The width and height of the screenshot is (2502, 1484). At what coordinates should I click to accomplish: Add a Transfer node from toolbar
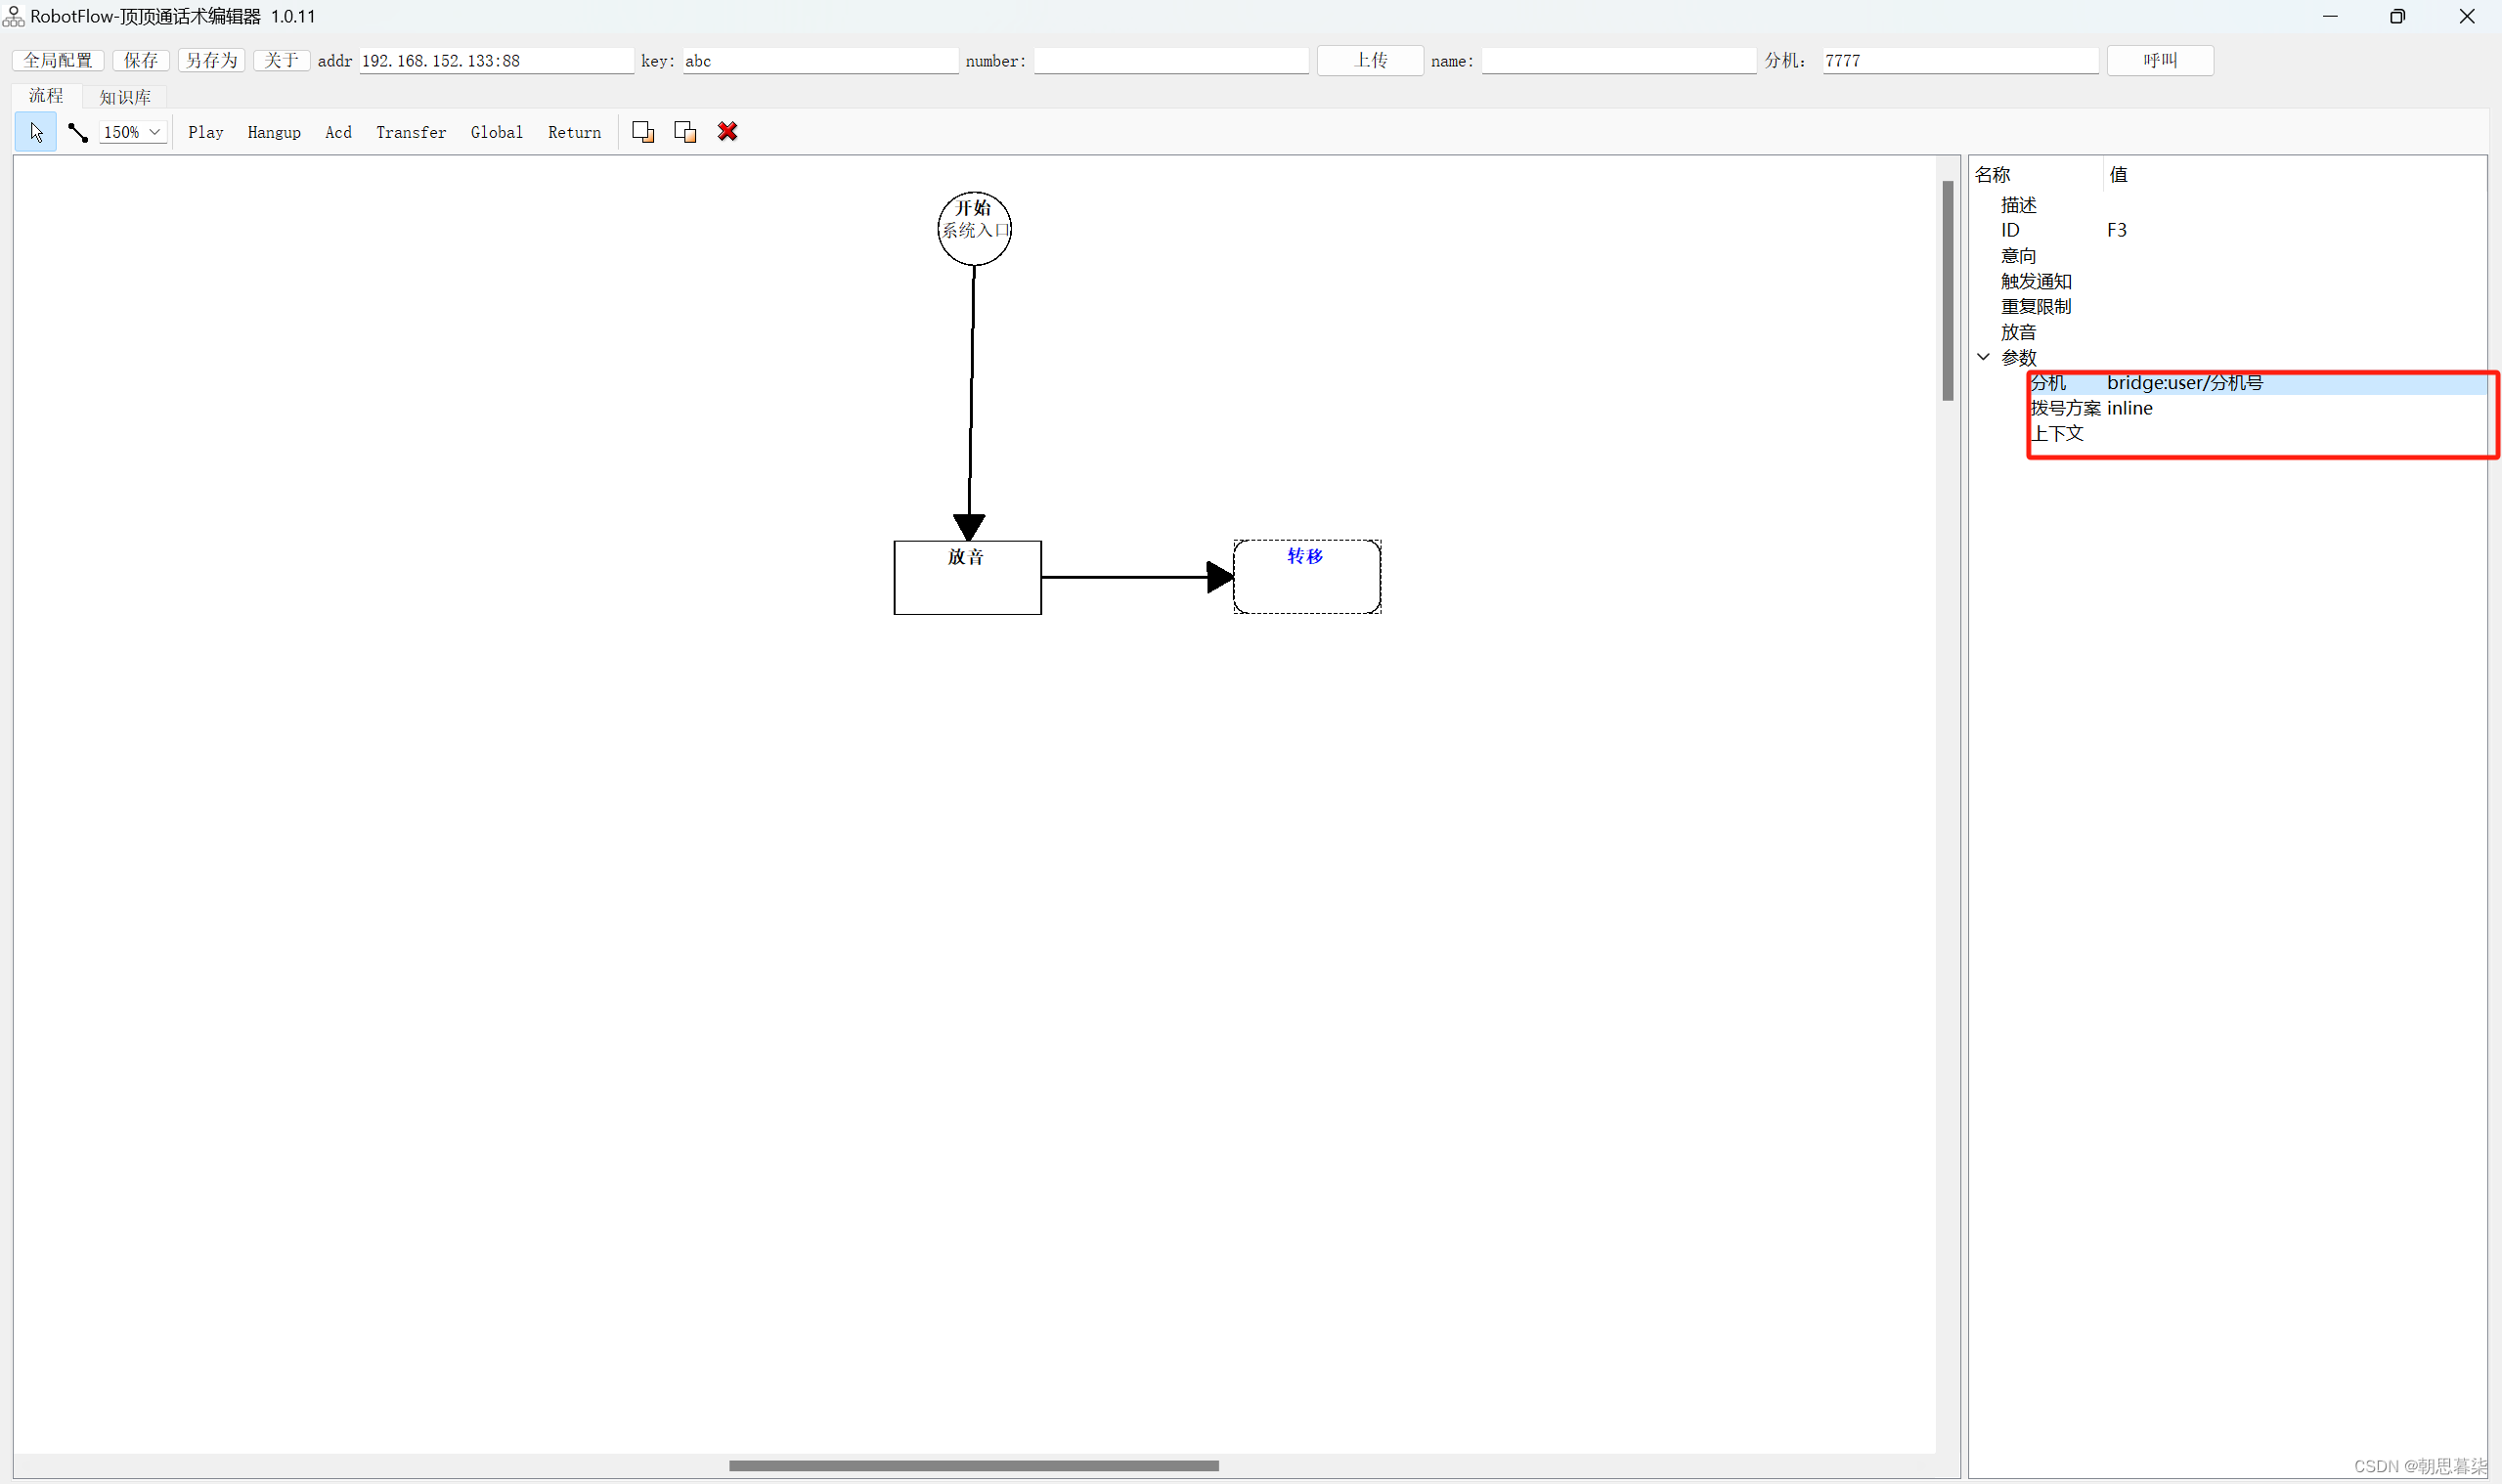coord(410,132)
